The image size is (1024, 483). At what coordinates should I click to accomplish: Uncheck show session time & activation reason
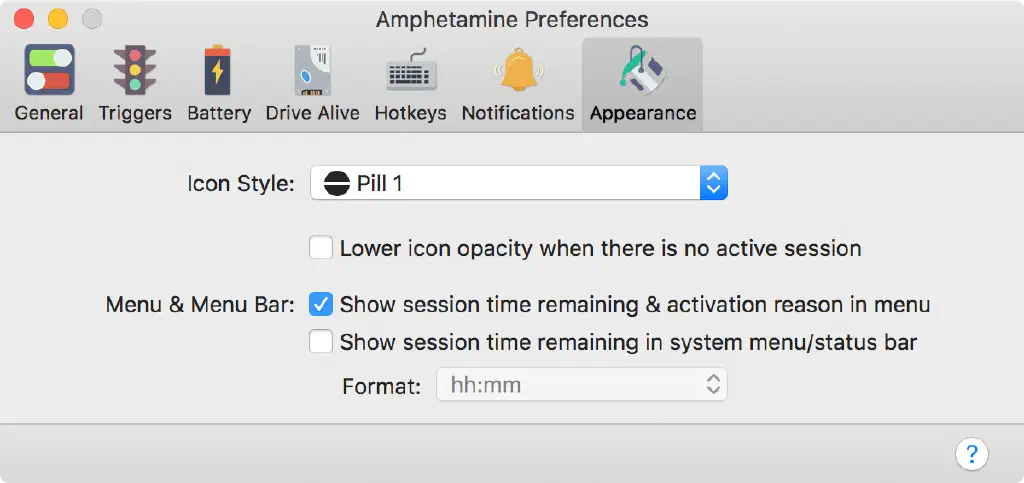coord(321,304)
